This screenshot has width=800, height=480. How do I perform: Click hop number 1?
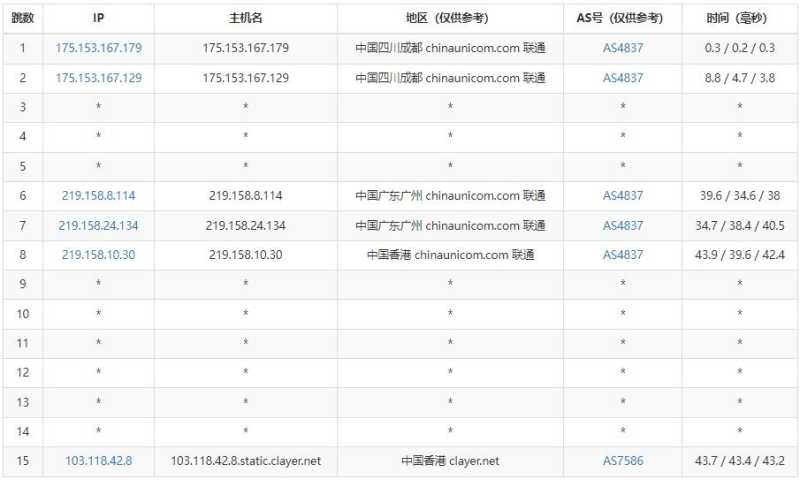(x=22, y=48)
